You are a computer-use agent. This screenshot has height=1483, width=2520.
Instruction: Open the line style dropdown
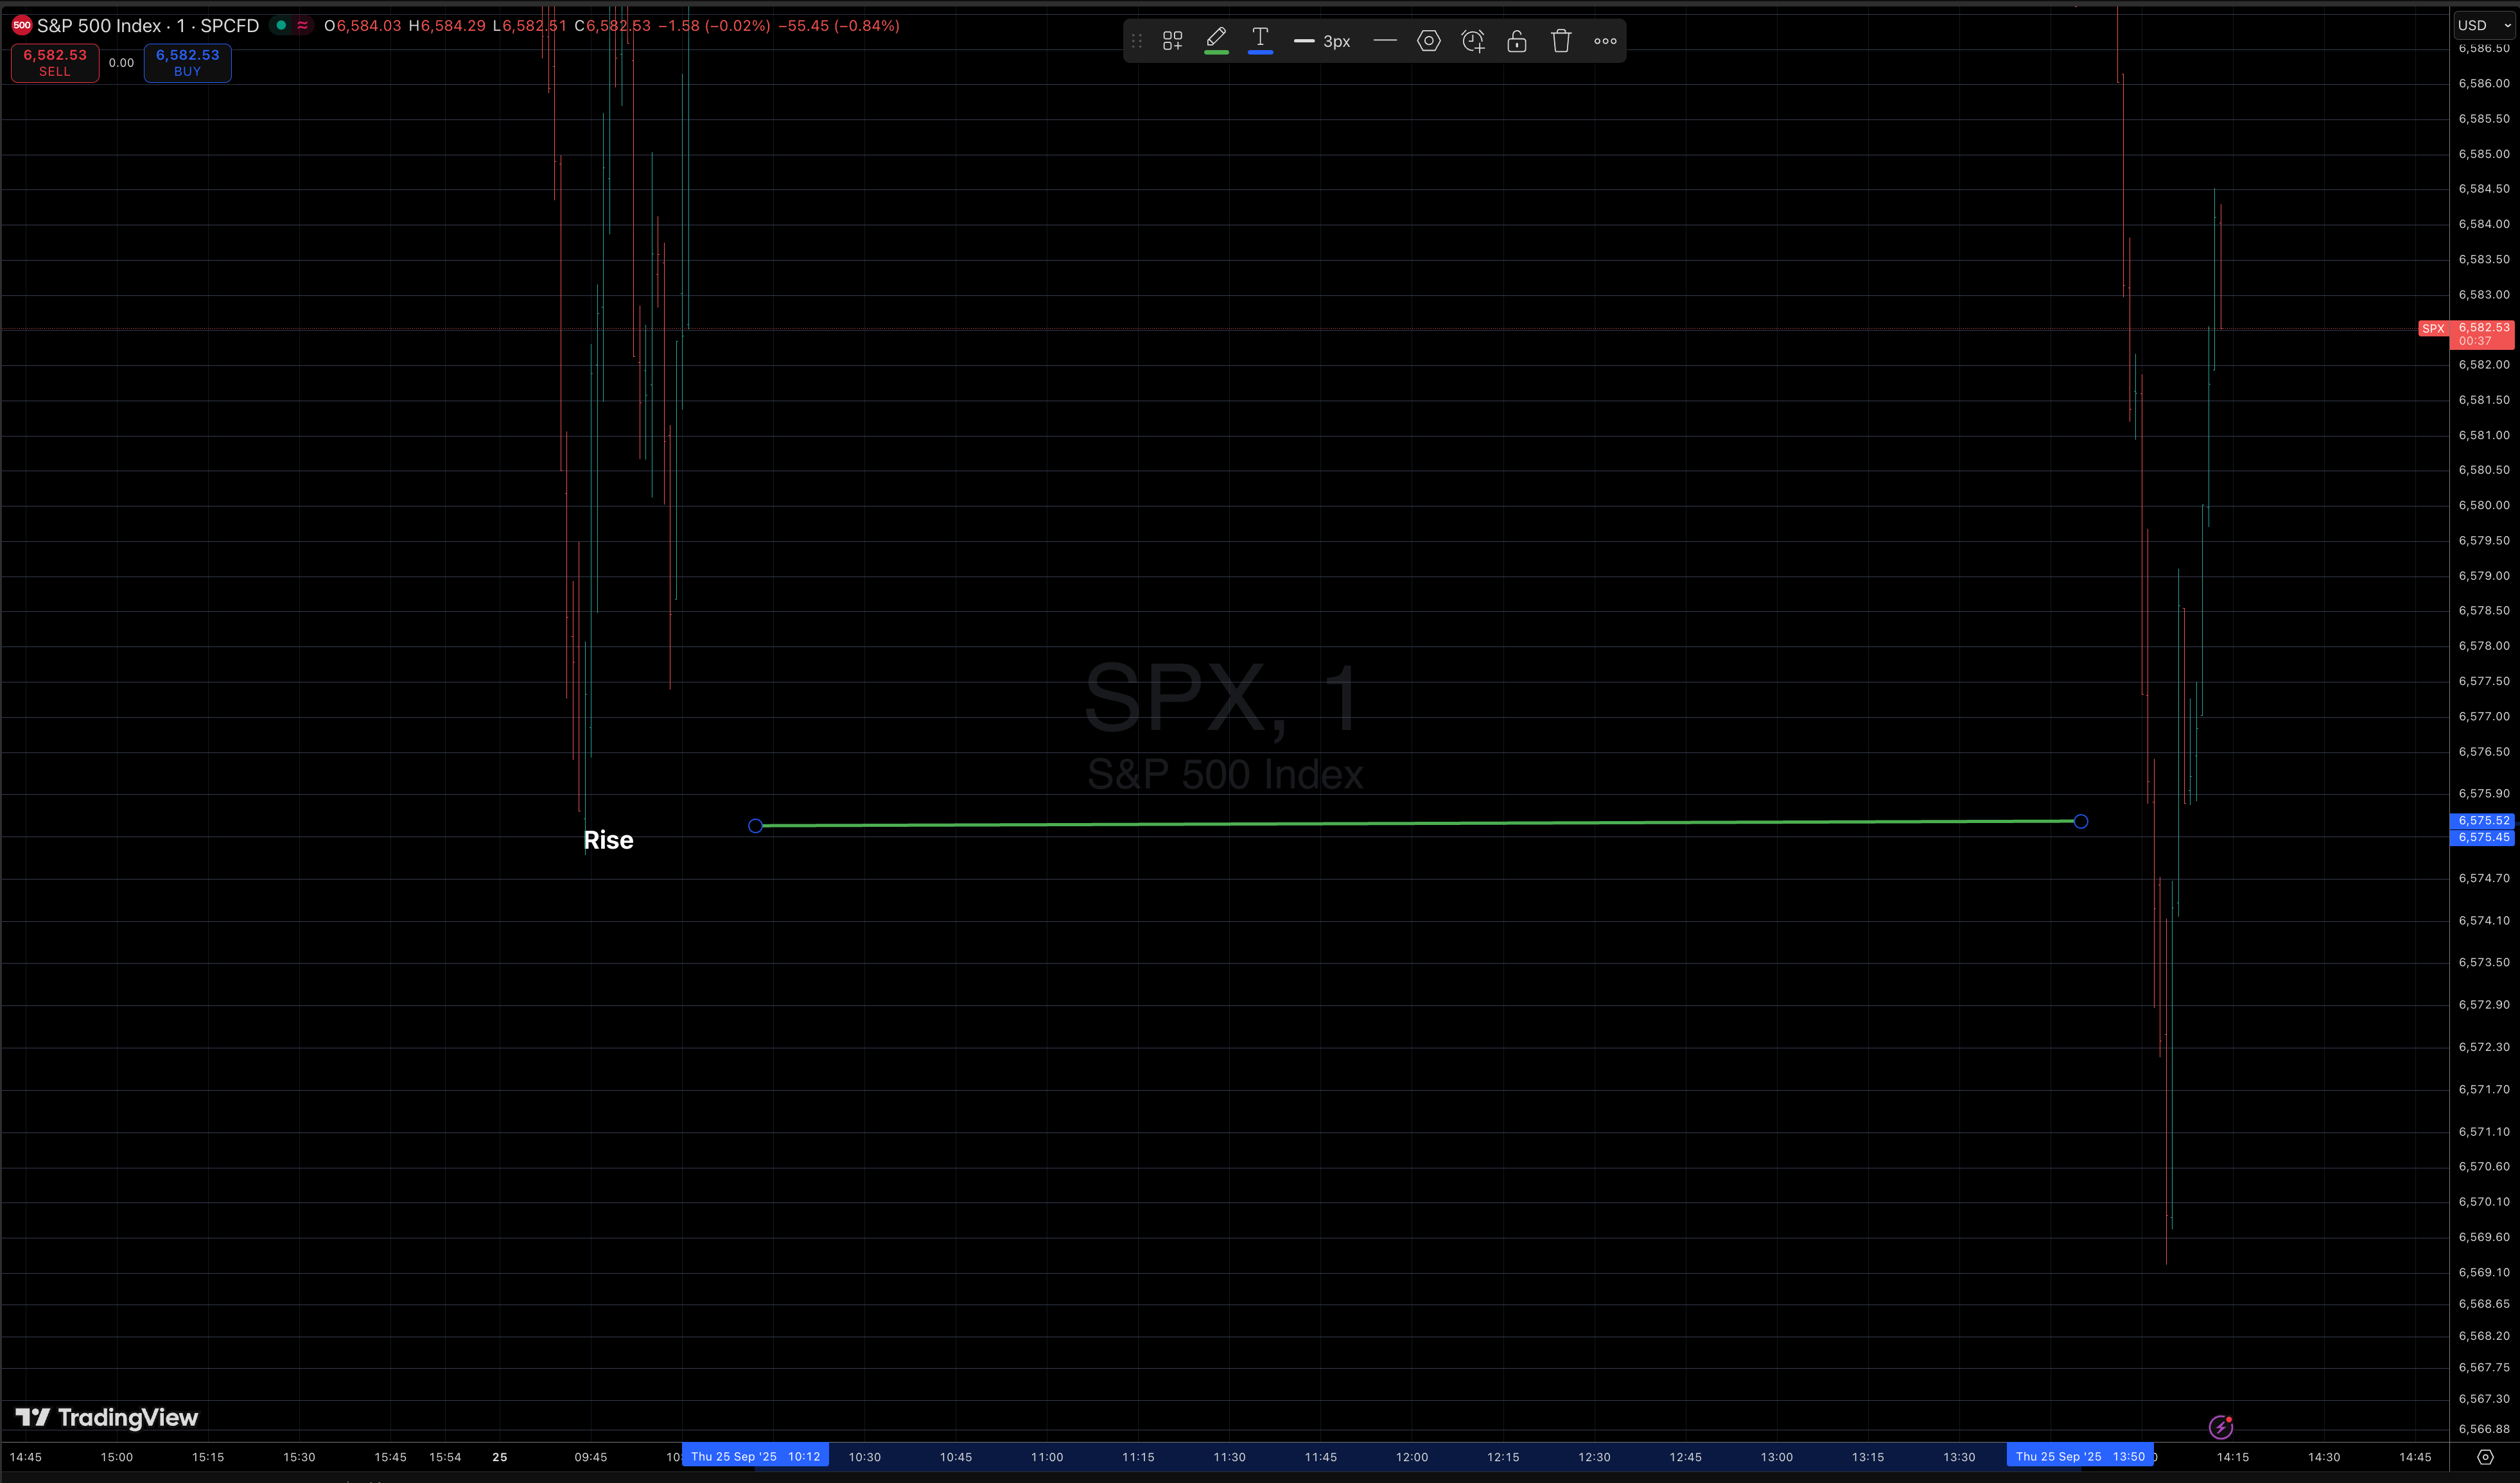coord(1385,41)
